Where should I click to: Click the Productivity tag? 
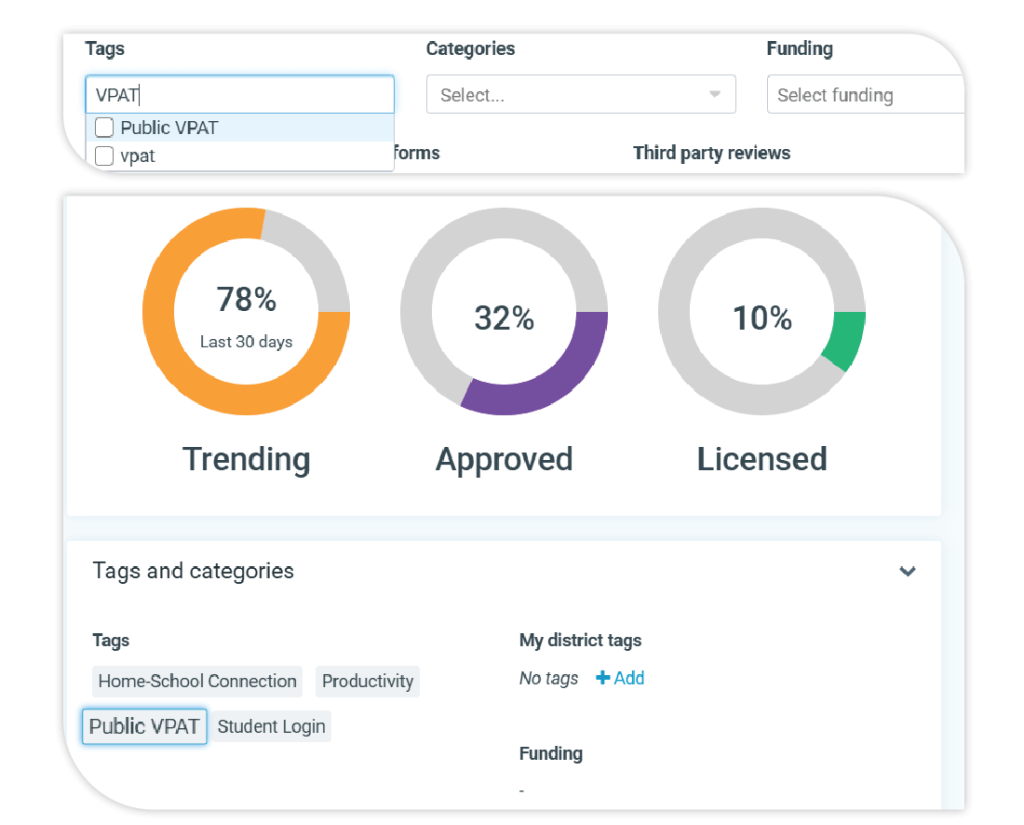pyautogui.click(x=368, y=681)
